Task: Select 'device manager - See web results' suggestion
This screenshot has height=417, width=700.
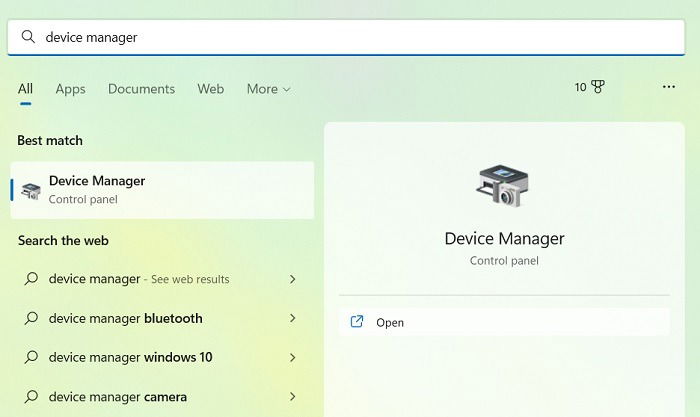Action: pyautogui.click(x=162, y=279)
